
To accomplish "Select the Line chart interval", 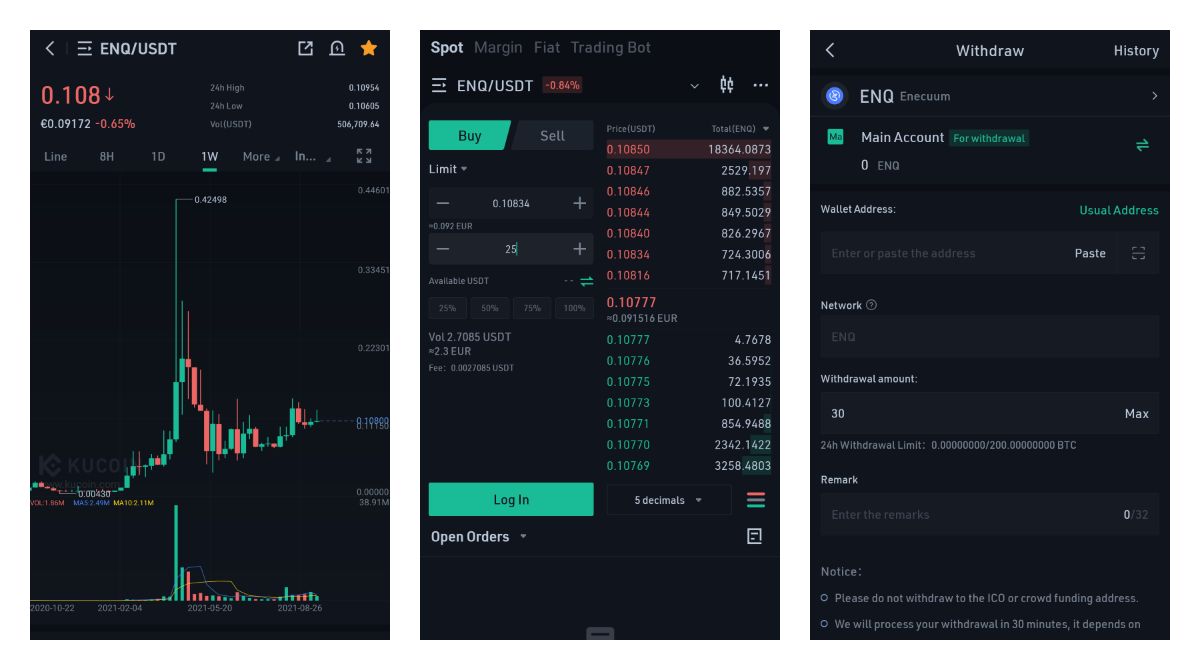I will pos(56,157).
